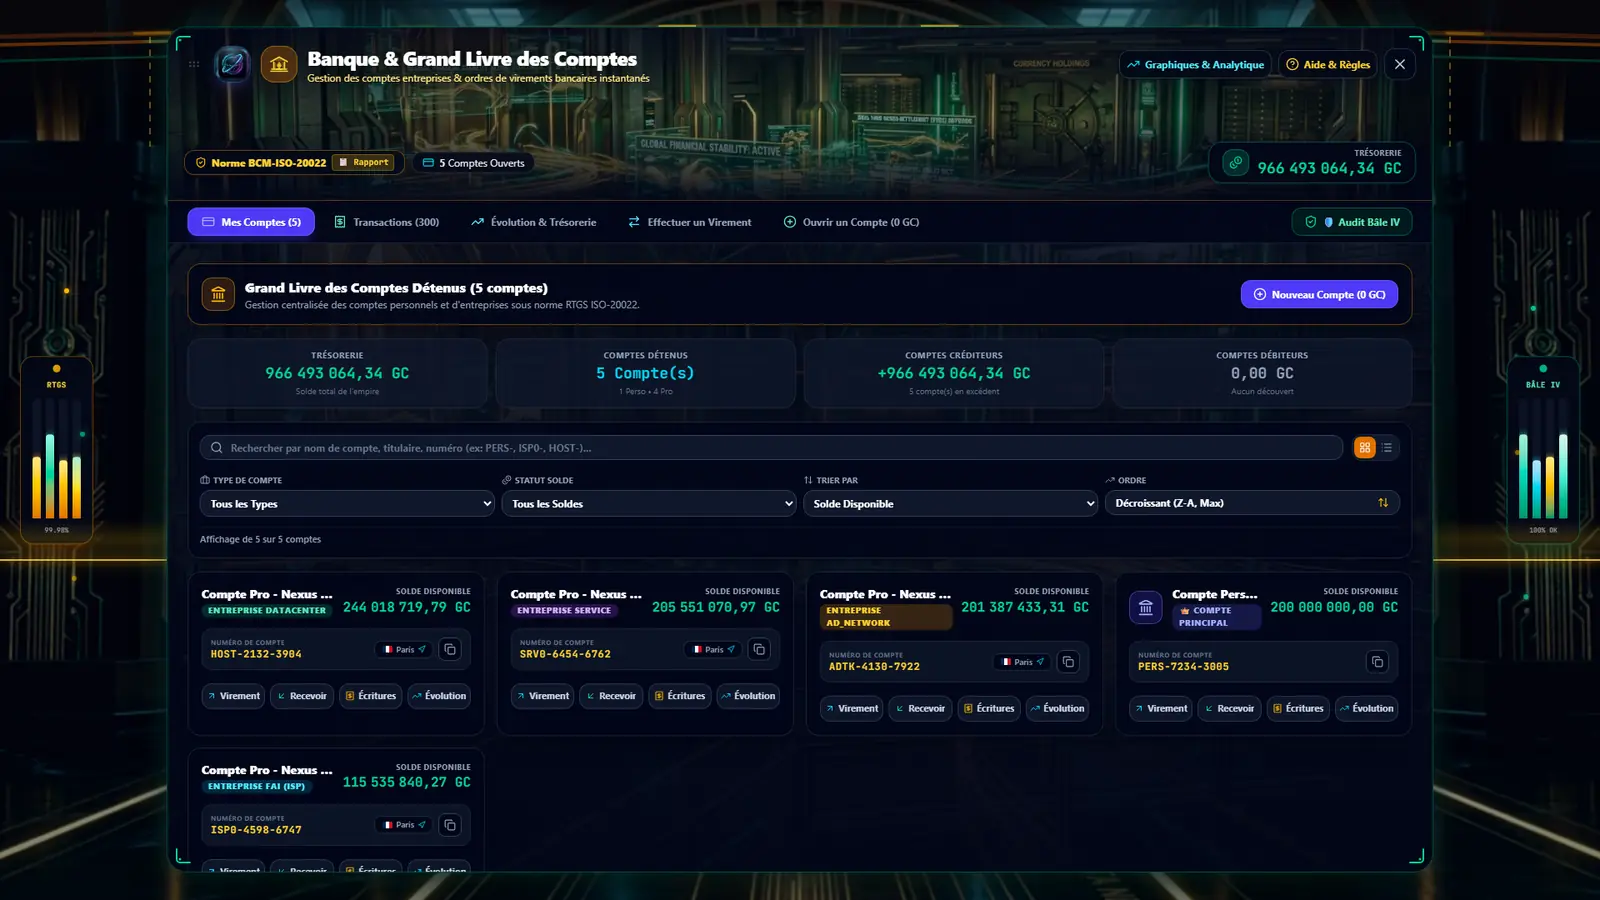Switch to list view layout
1600x900 pixels.
1387,448
